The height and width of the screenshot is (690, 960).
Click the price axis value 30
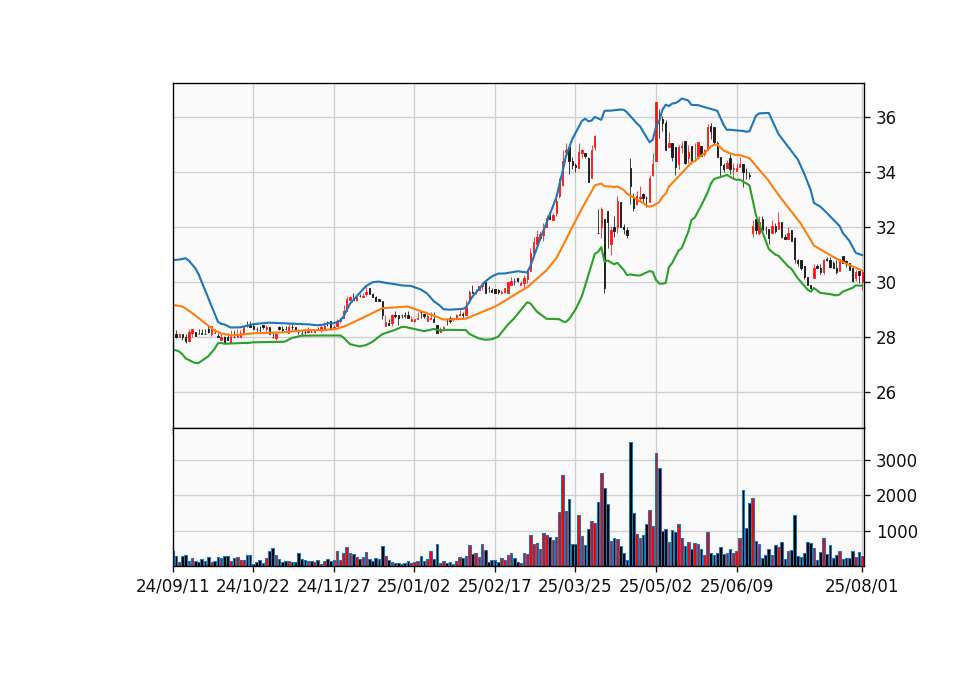tap(885, 283)
